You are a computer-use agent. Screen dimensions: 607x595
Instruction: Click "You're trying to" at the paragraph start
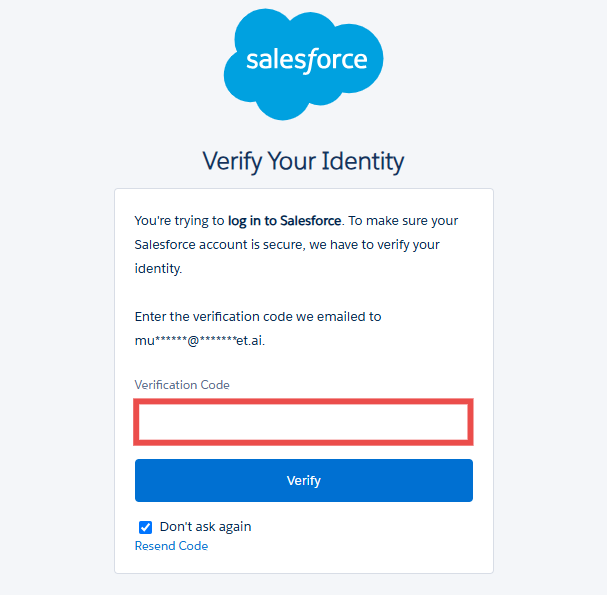pos(179,220)
